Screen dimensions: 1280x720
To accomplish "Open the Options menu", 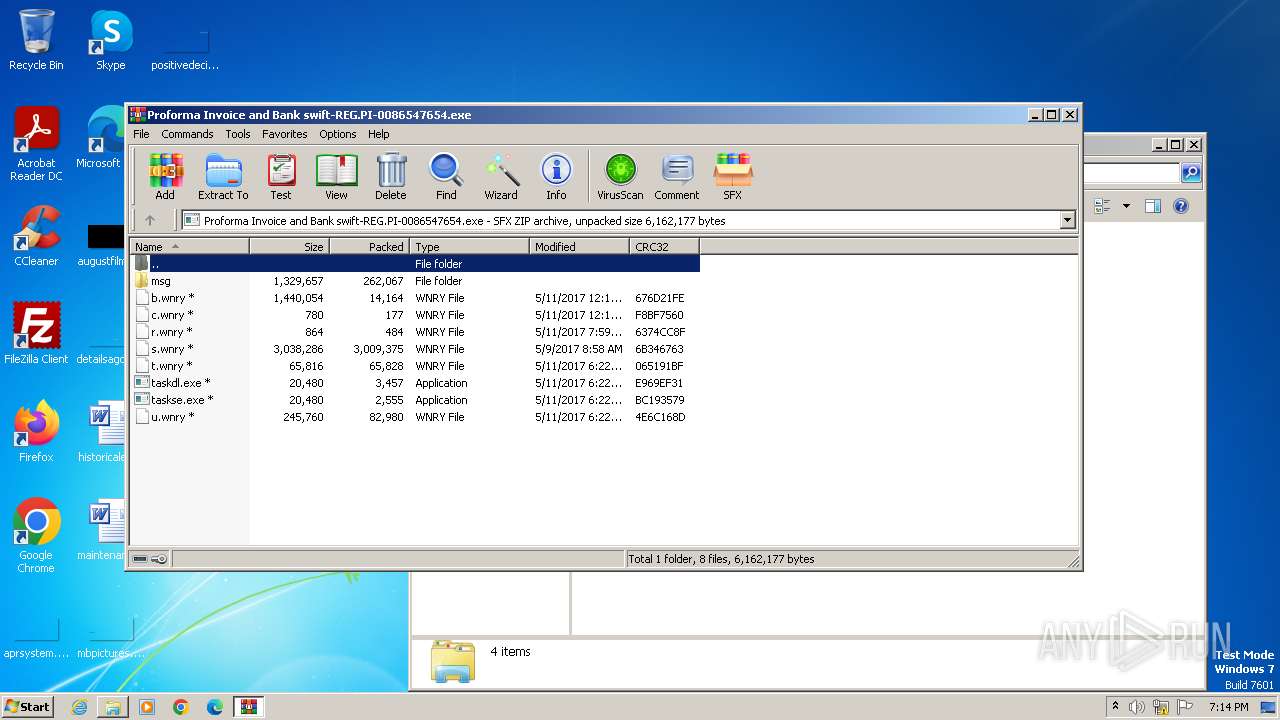I will point(338,134).
